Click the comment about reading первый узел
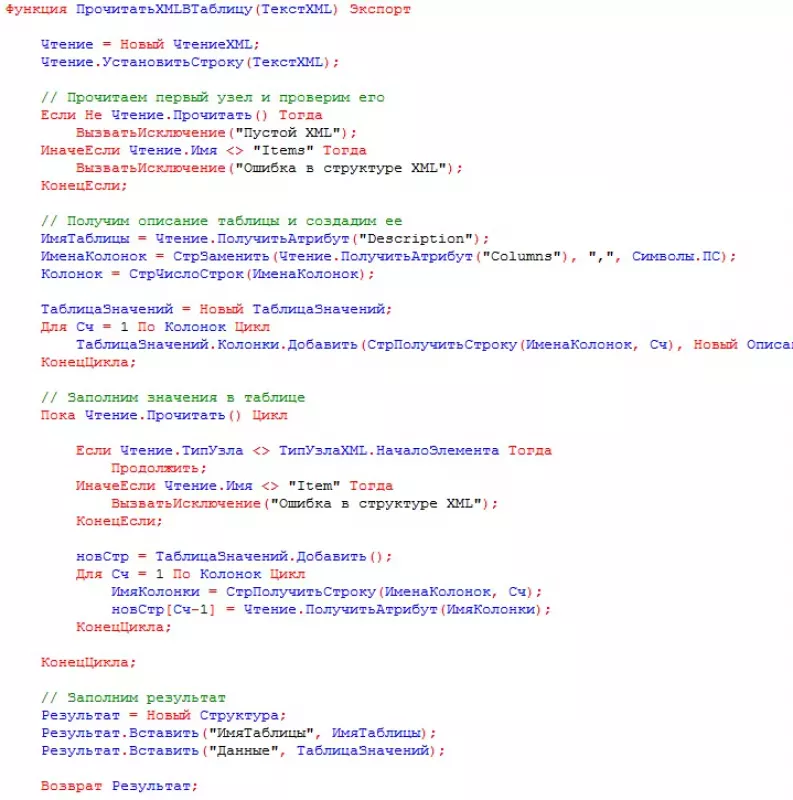The height and width of the screenshot is (800, 793). pyautogui.click(x=212, y=98)
